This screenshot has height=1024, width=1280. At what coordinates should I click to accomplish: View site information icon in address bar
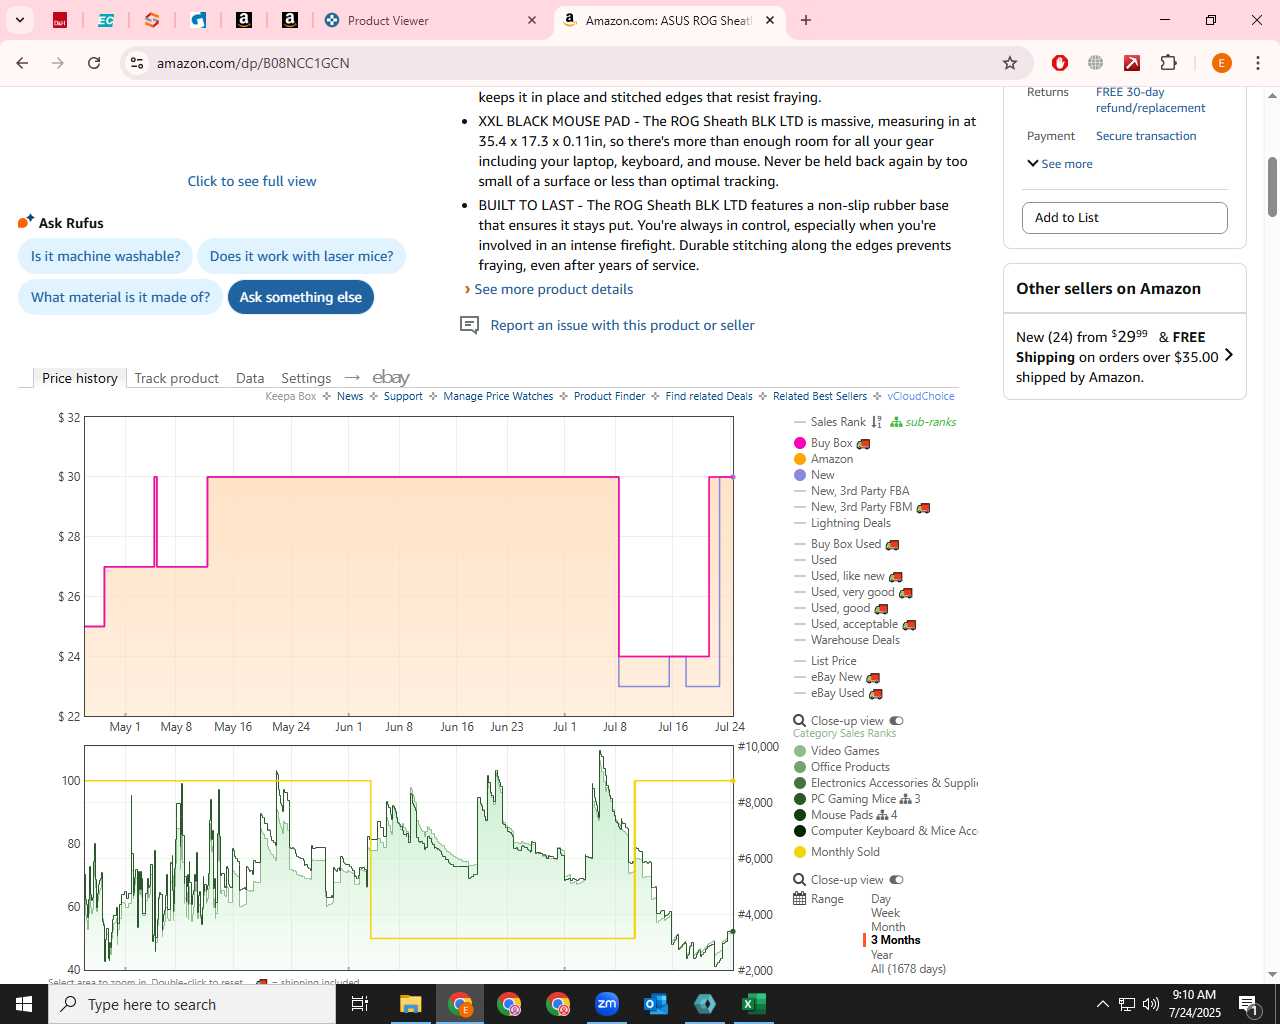pos(136,63)
